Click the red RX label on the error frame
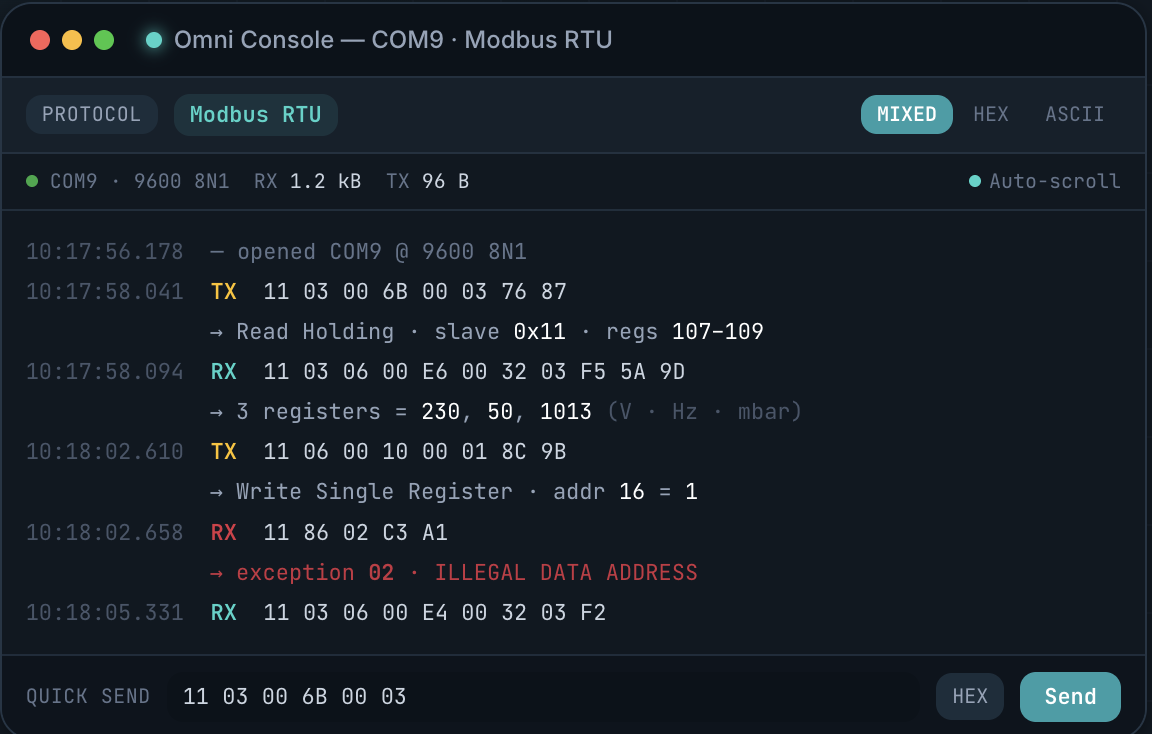 point(223,533)
